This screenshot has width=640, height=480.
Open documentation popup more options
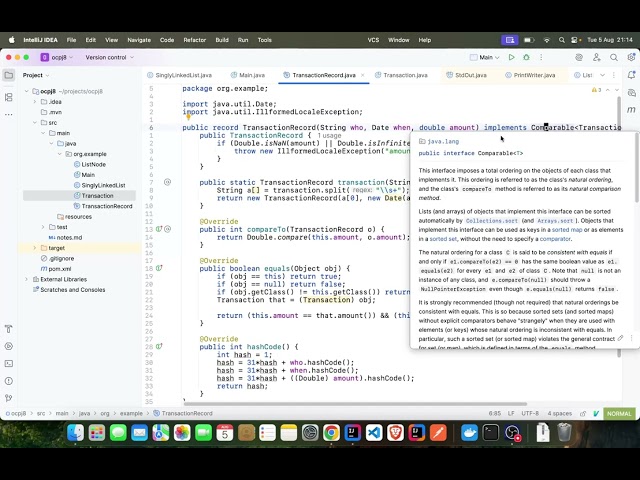pos(631,338)
